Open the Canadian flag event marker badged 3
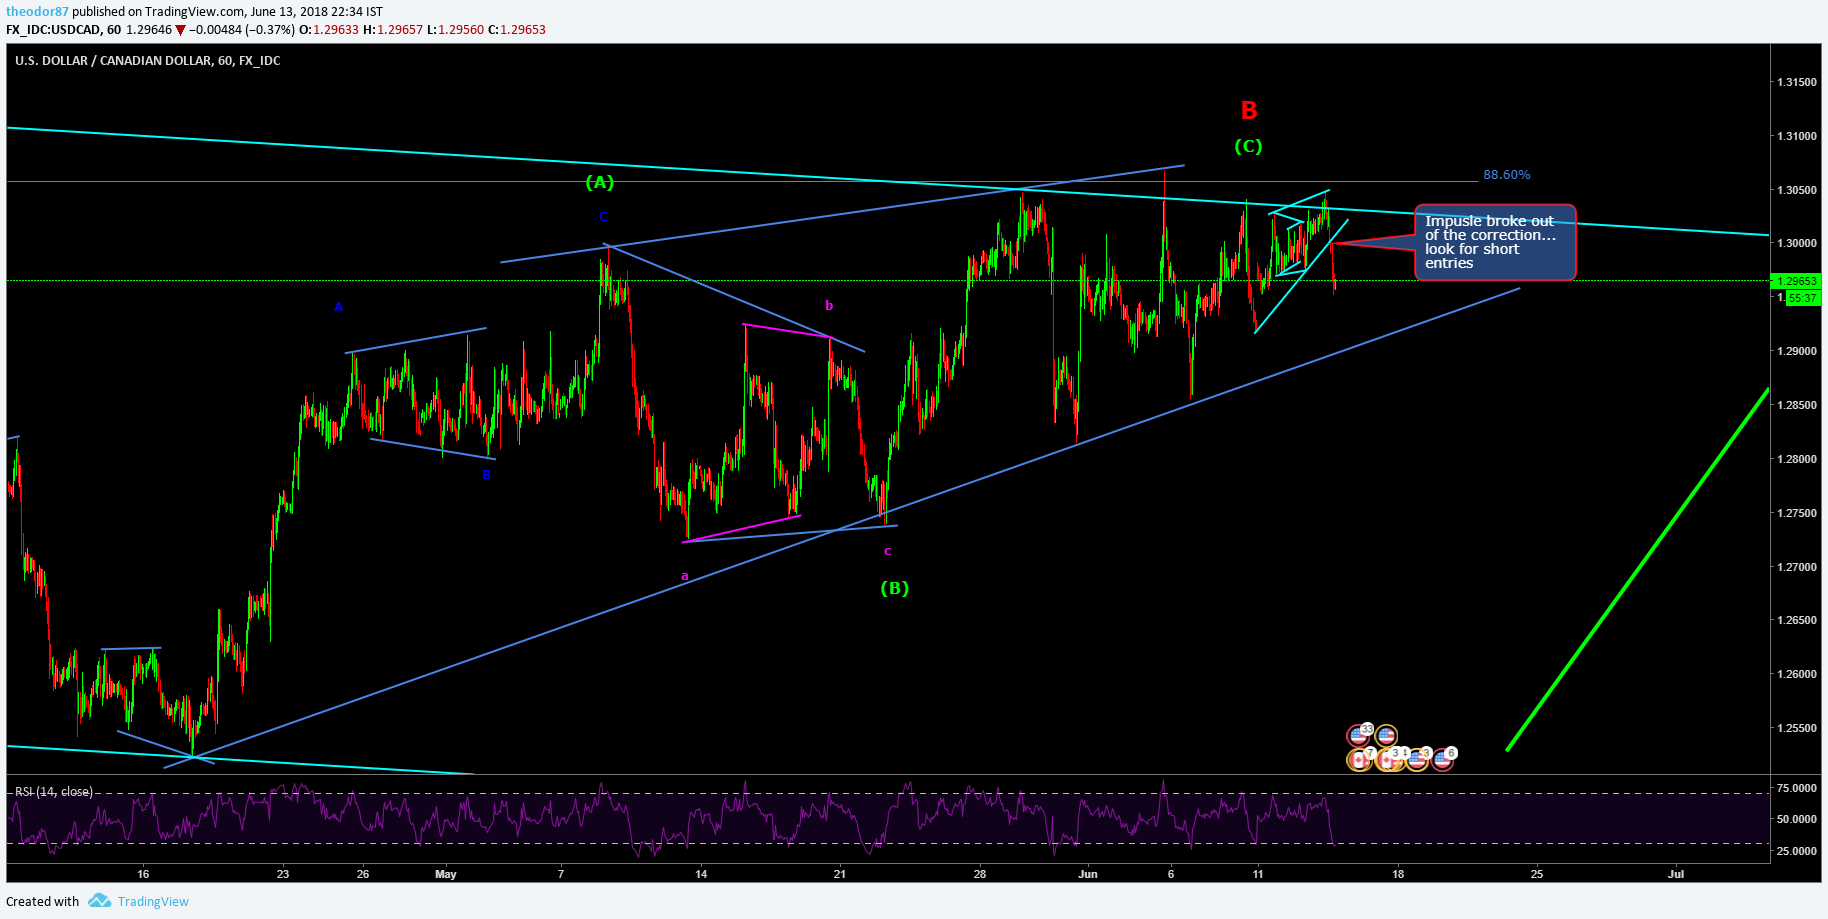This screenshot has height=919, width=1828. (1387, 760)
